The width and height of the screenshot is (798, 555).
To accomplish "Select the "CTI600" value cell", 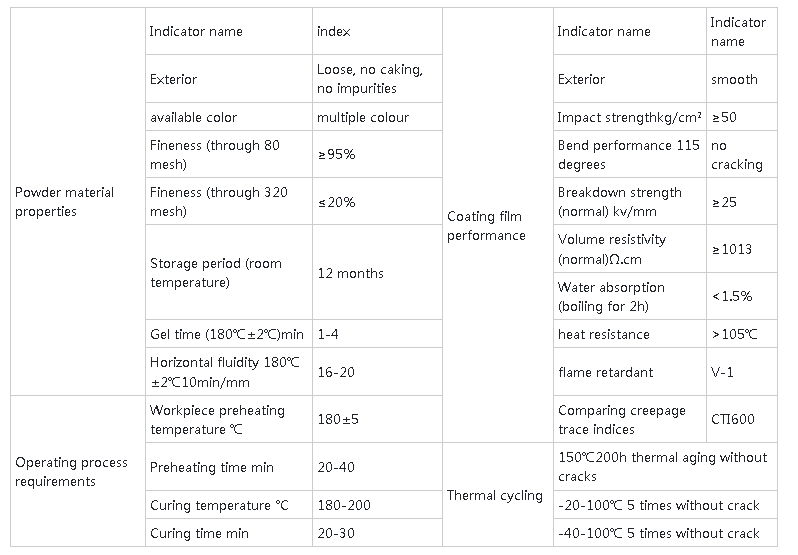I will coord(732,420).
